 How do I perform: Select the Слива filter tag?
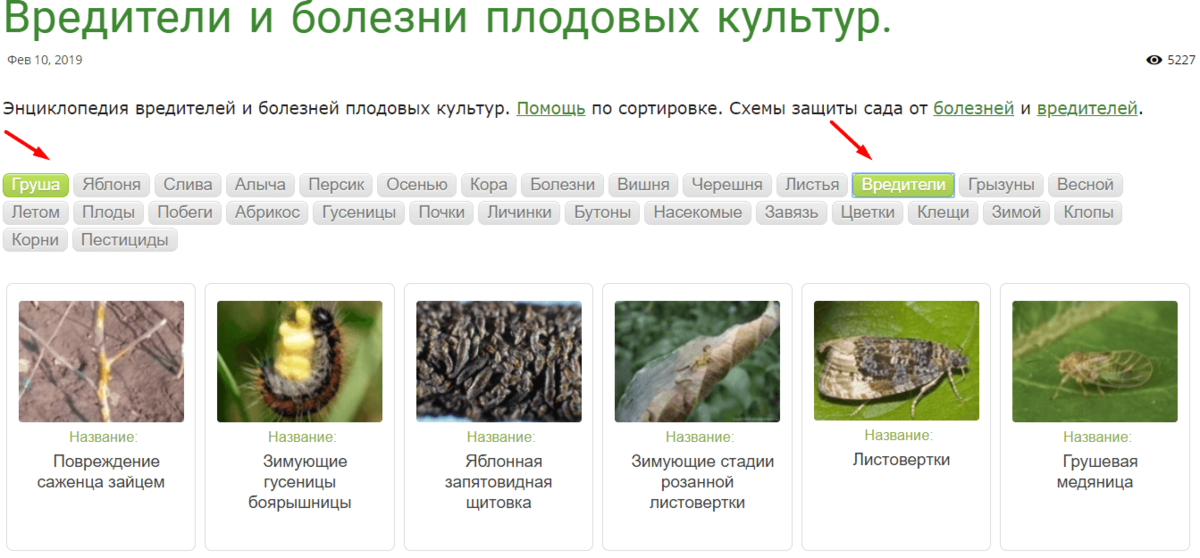[188, 185]
